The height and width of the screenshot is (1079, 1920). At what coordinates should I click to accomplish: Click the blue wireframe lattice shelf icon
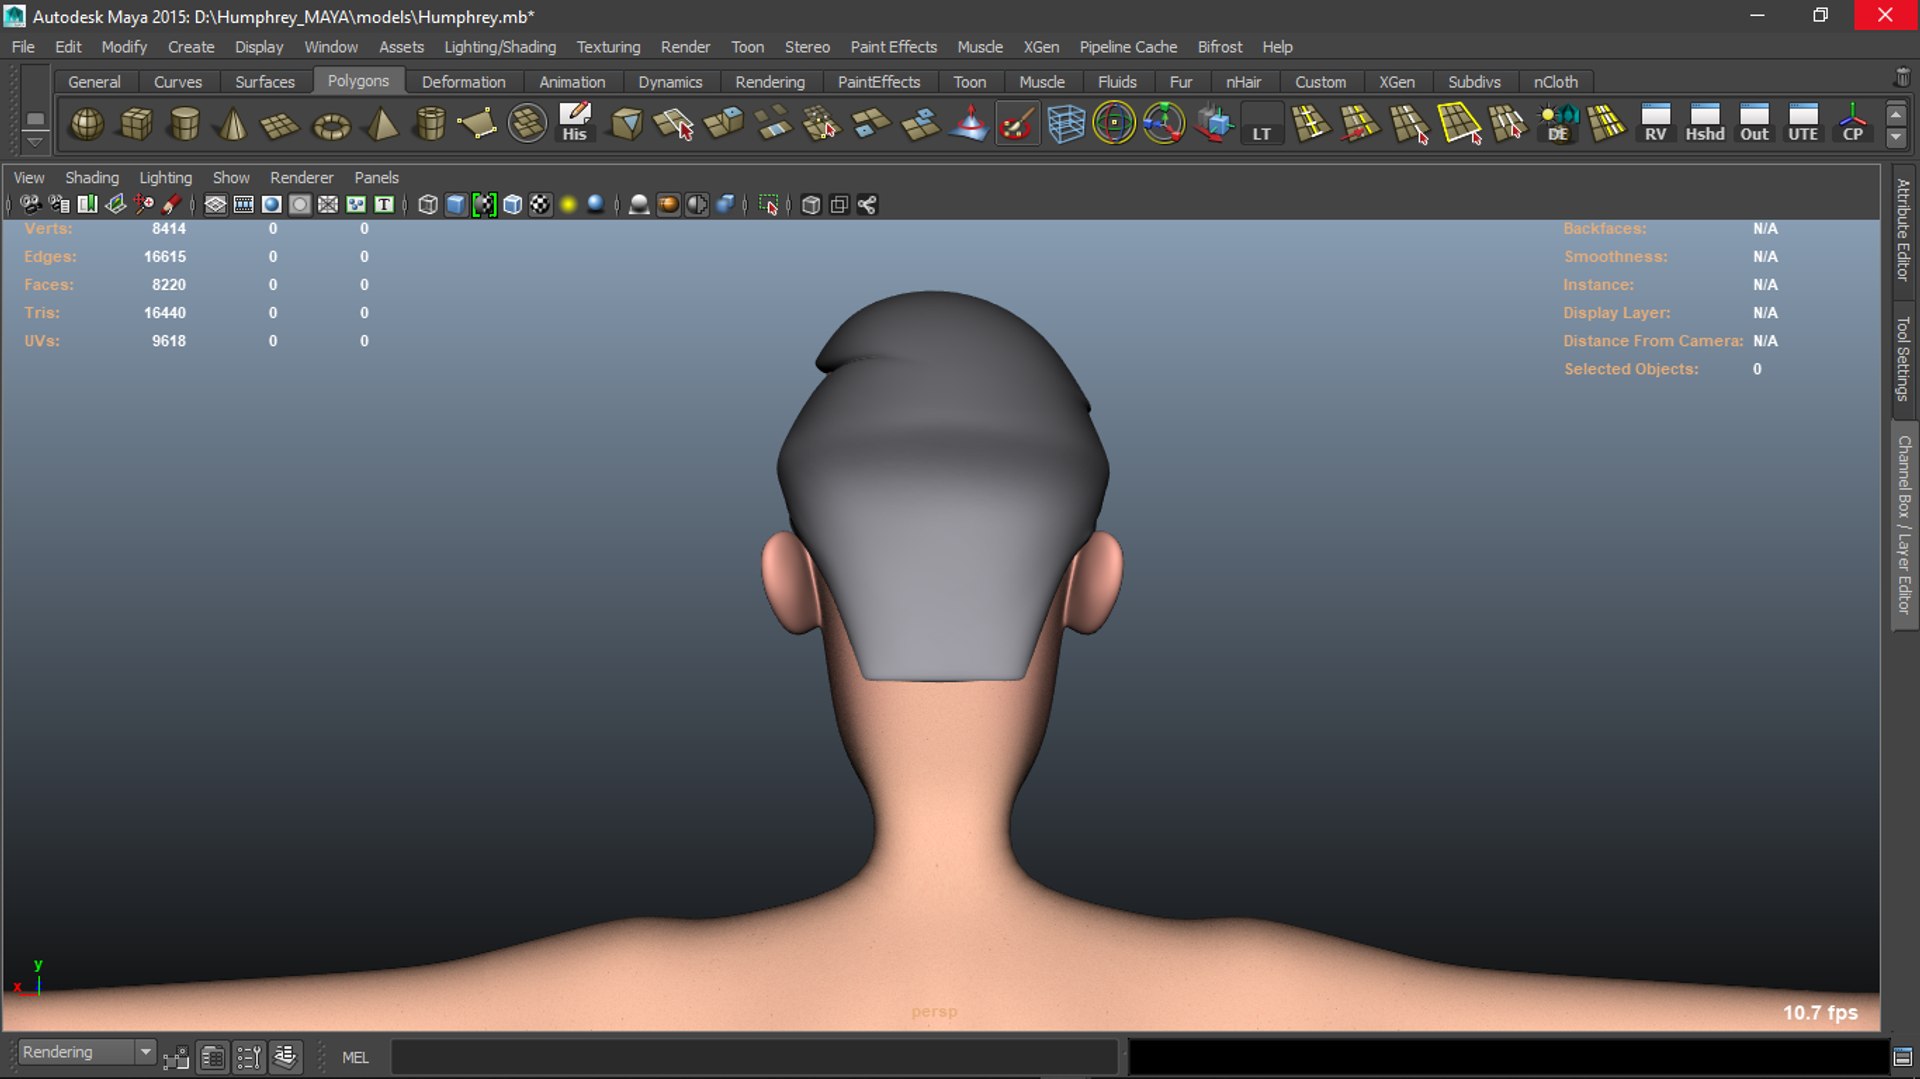click(x=1066, y=124)
